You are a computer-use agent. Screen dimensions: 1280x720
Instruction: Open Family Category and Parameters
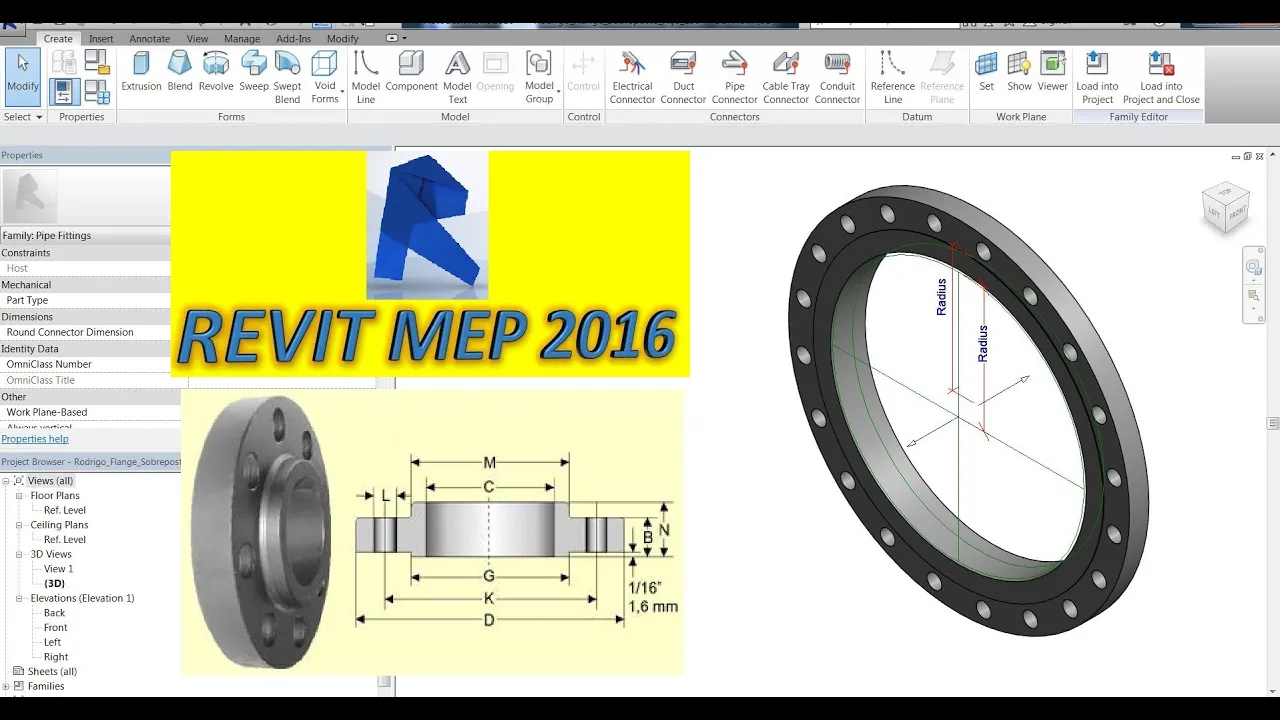pos(97,61)
